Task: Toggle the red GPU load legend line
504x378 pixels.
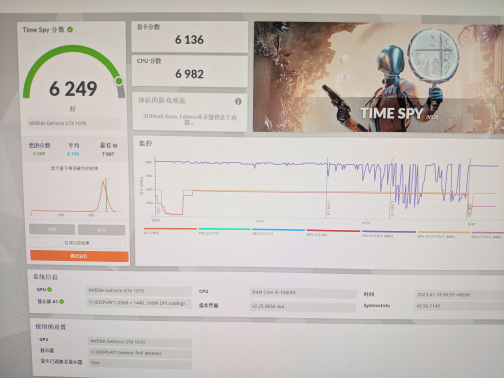Action: coord(333,230)
